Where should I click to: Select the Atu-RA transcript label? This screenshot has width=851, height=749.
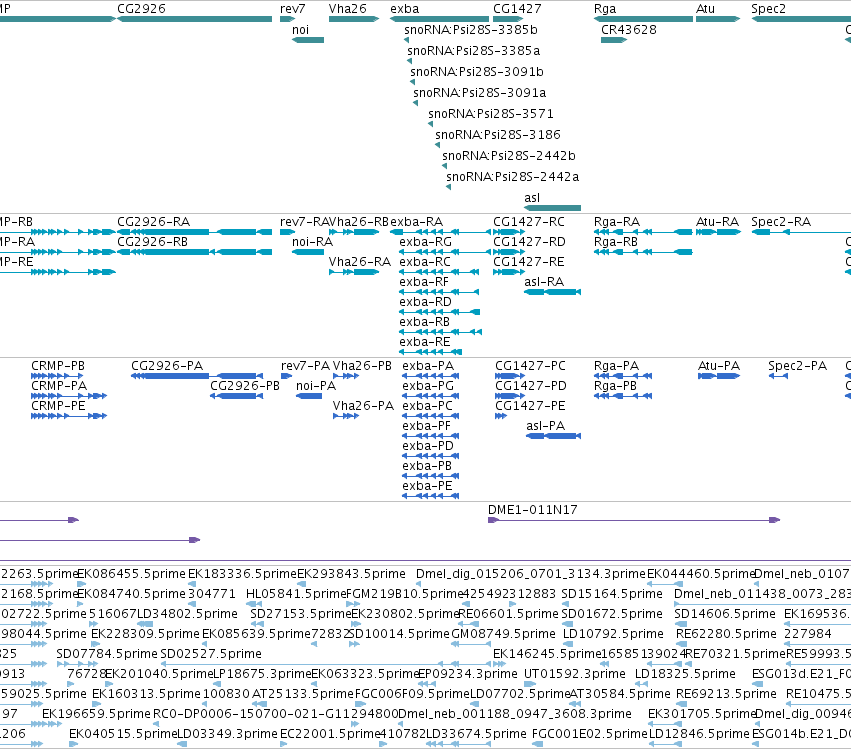click(717, 222)
